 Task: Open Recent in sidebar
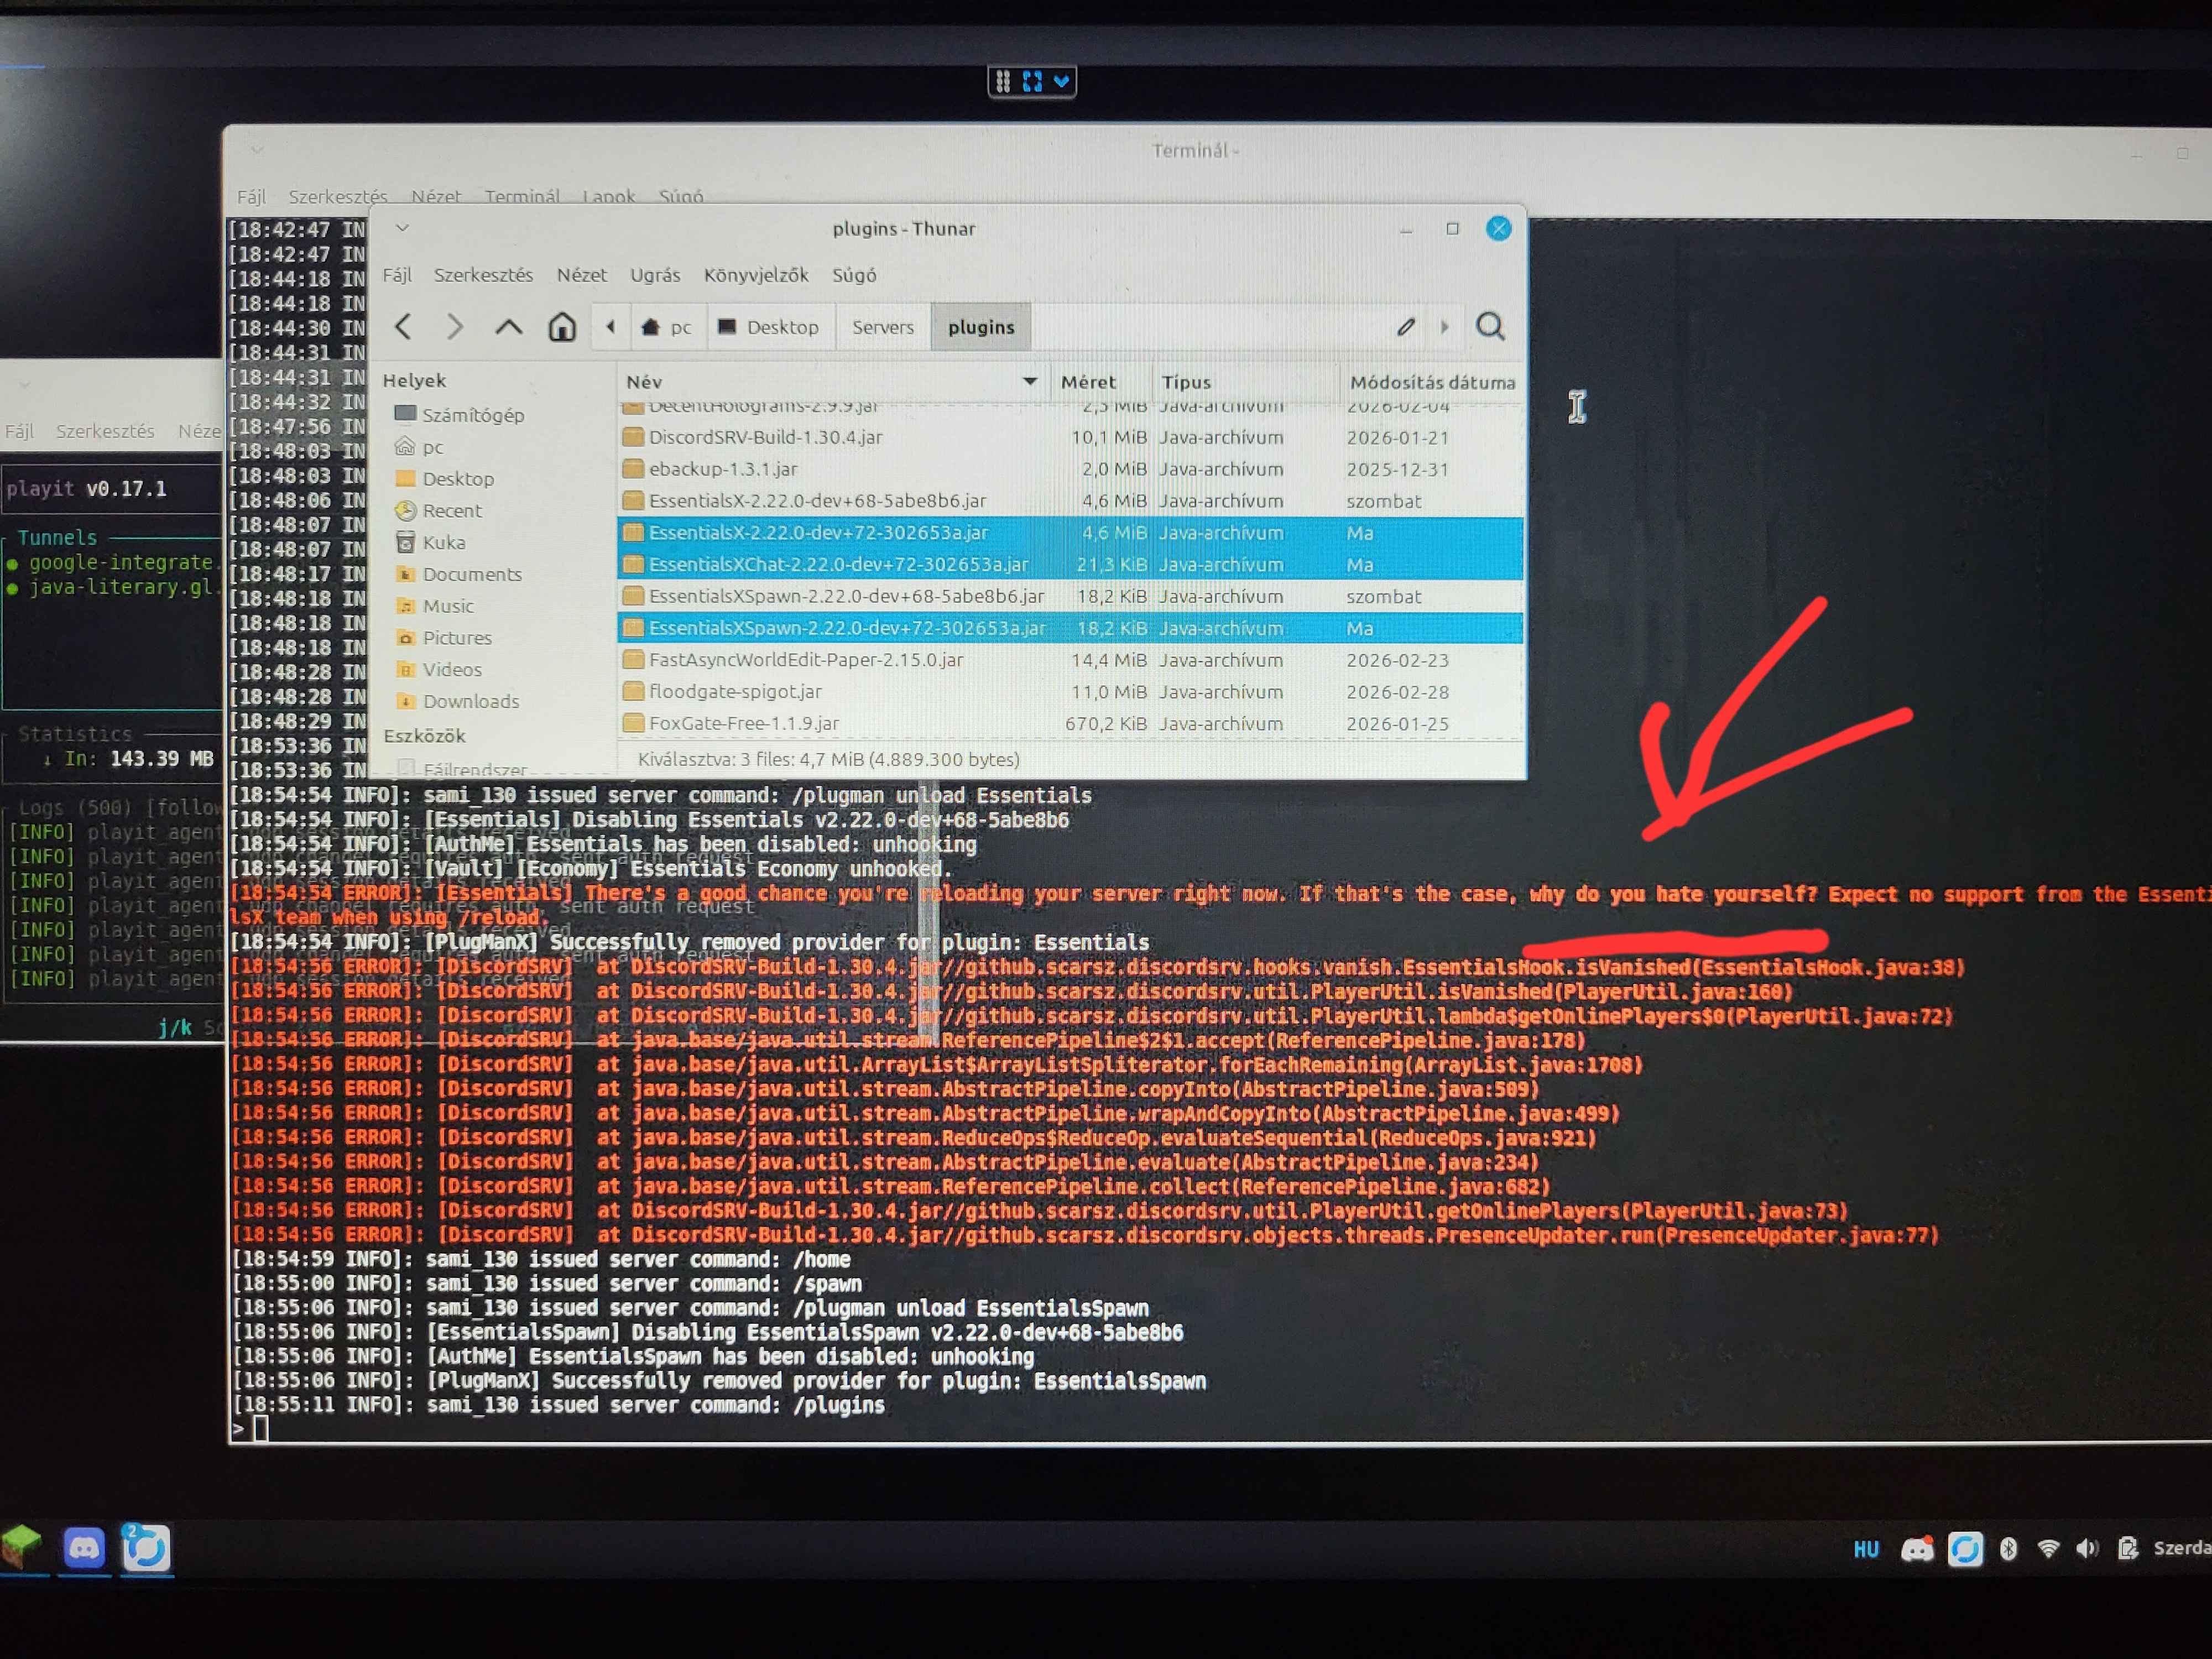coord(439,511)
